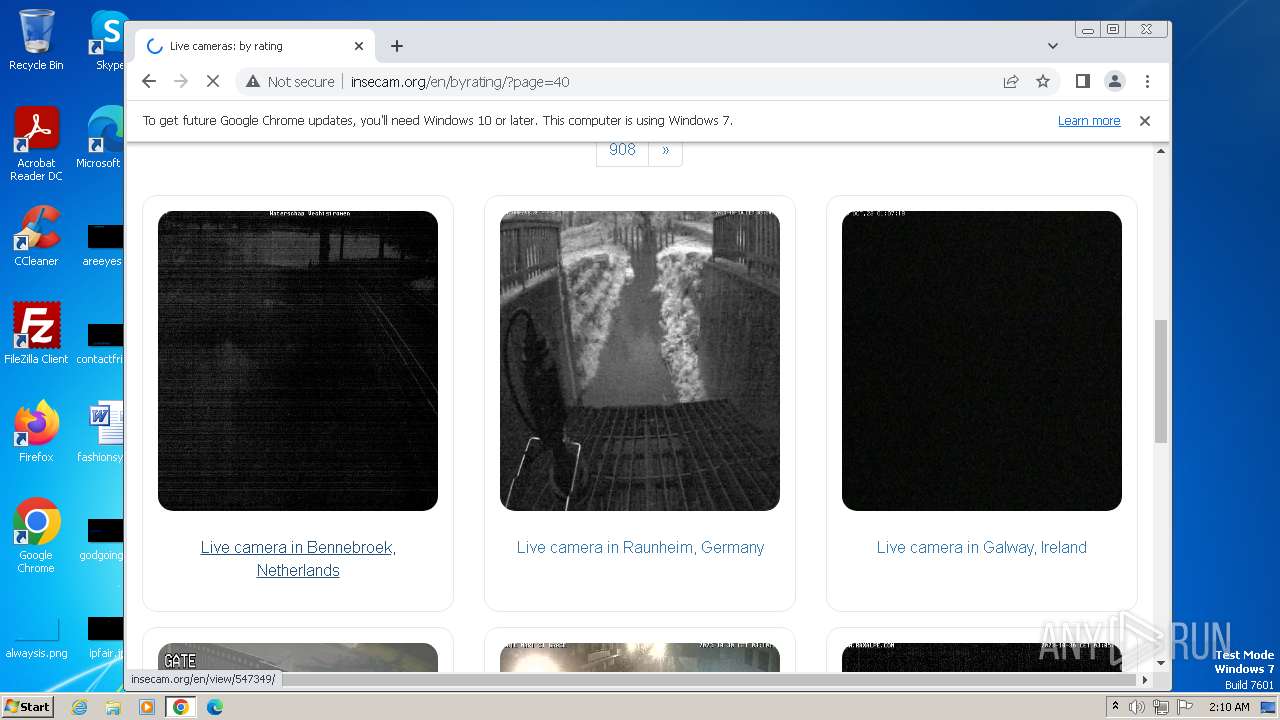Open the Chrome profile menu

(x=1114, y=81)
